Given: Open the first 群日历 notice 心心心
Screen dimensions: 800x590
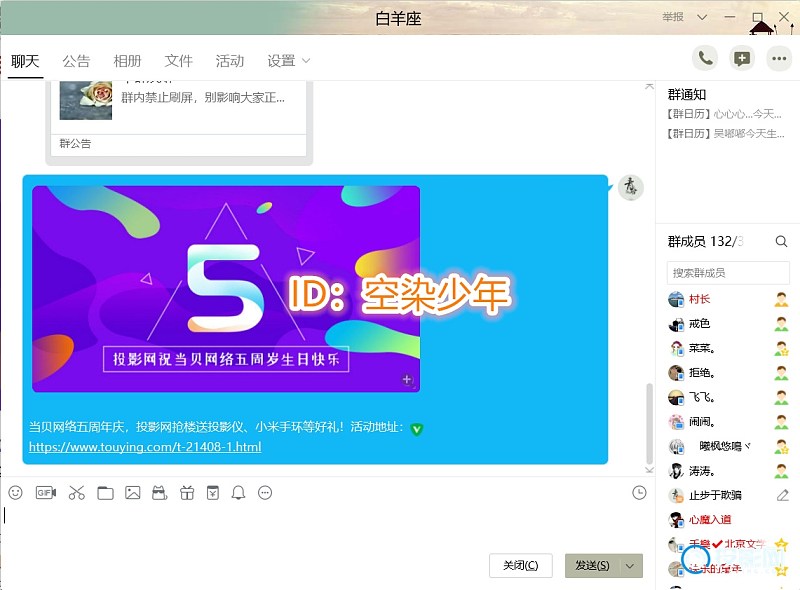Looking at the screenshot, I should pos(724,114).
